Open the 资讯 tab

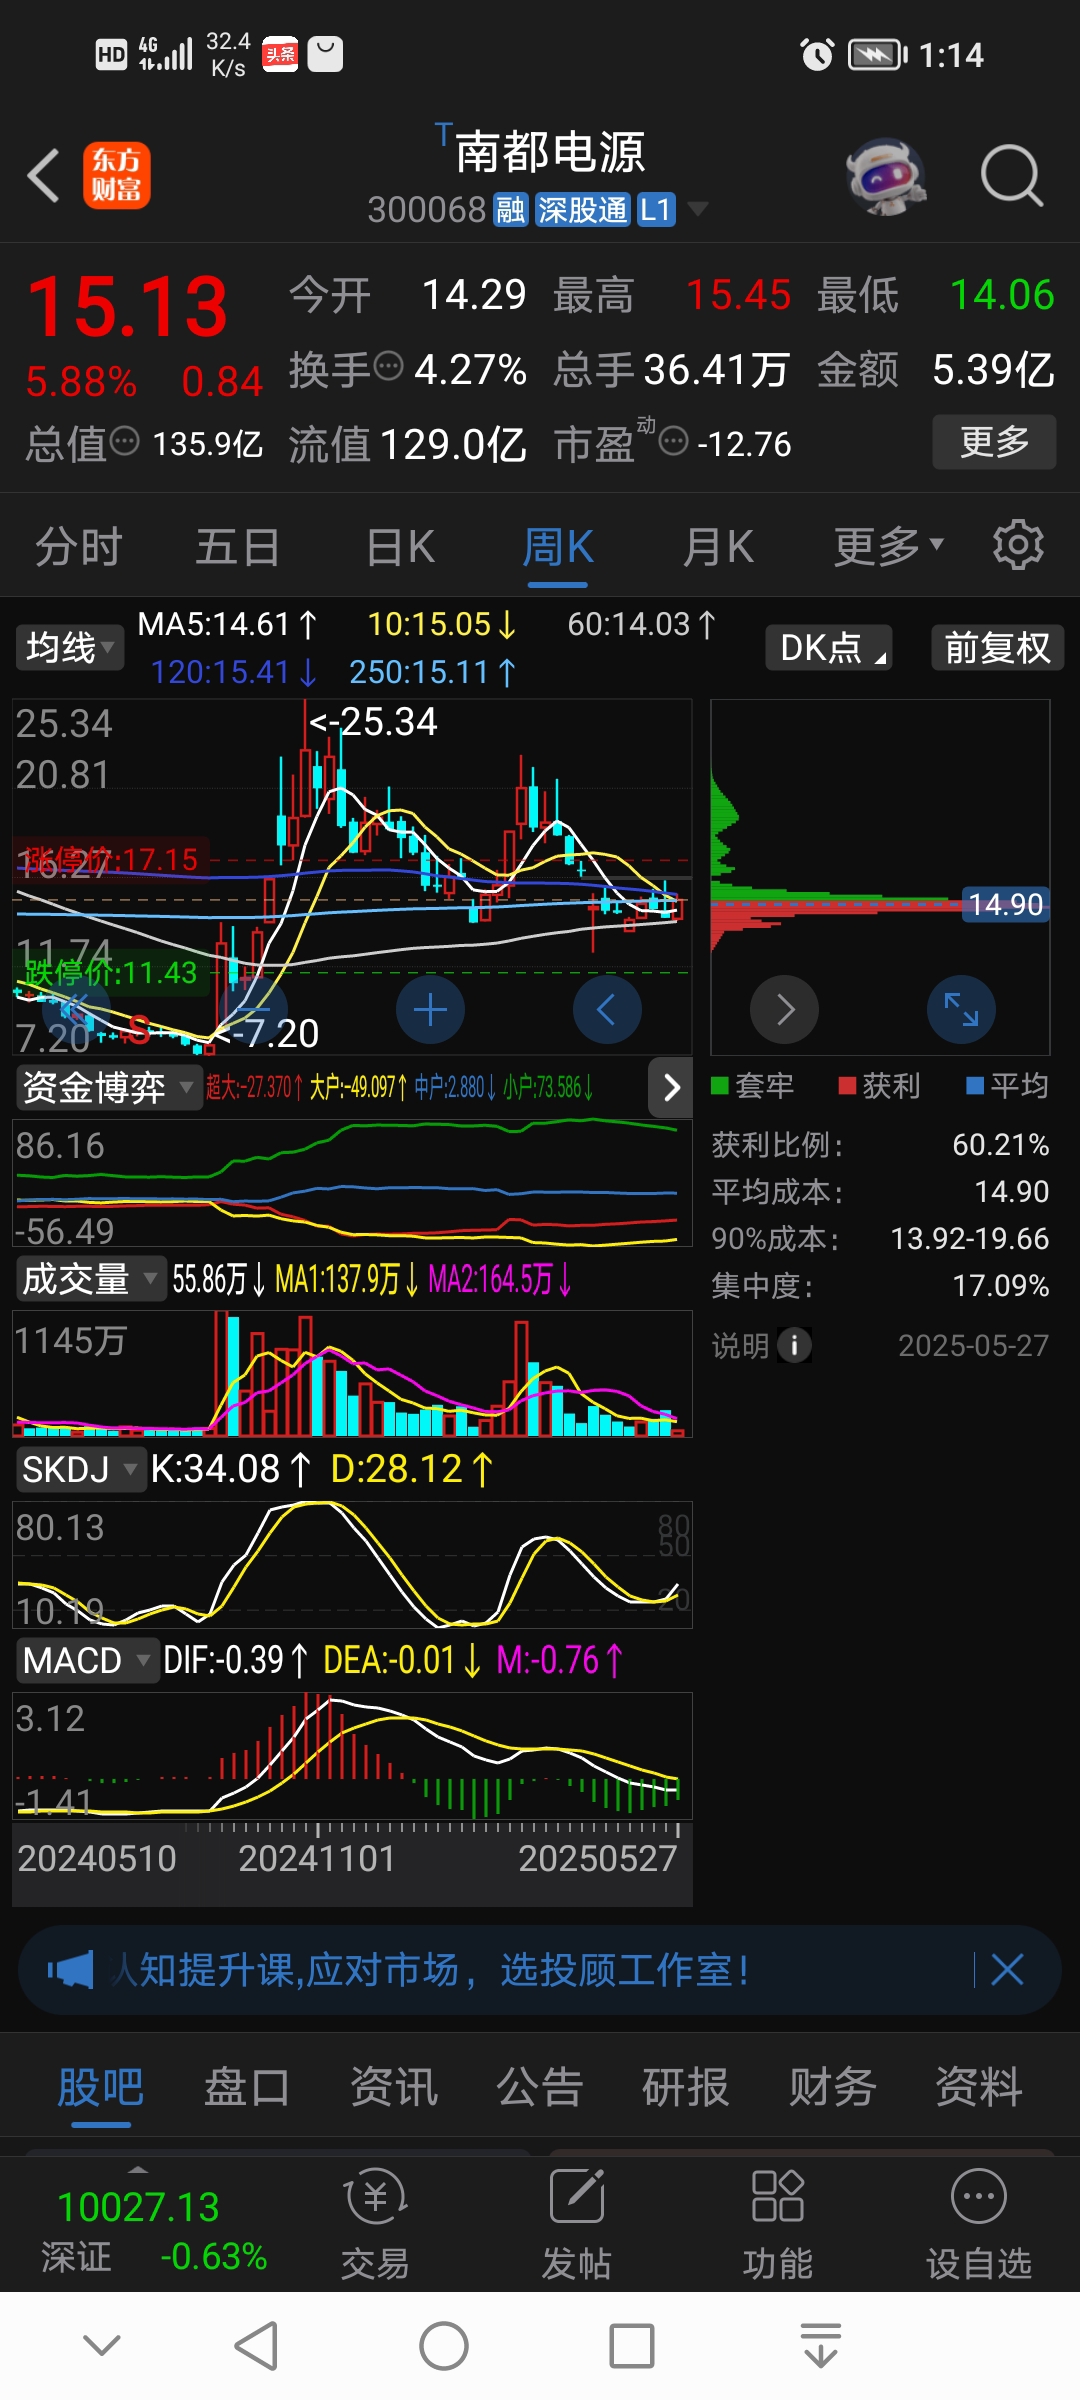tap(393, 2088)
